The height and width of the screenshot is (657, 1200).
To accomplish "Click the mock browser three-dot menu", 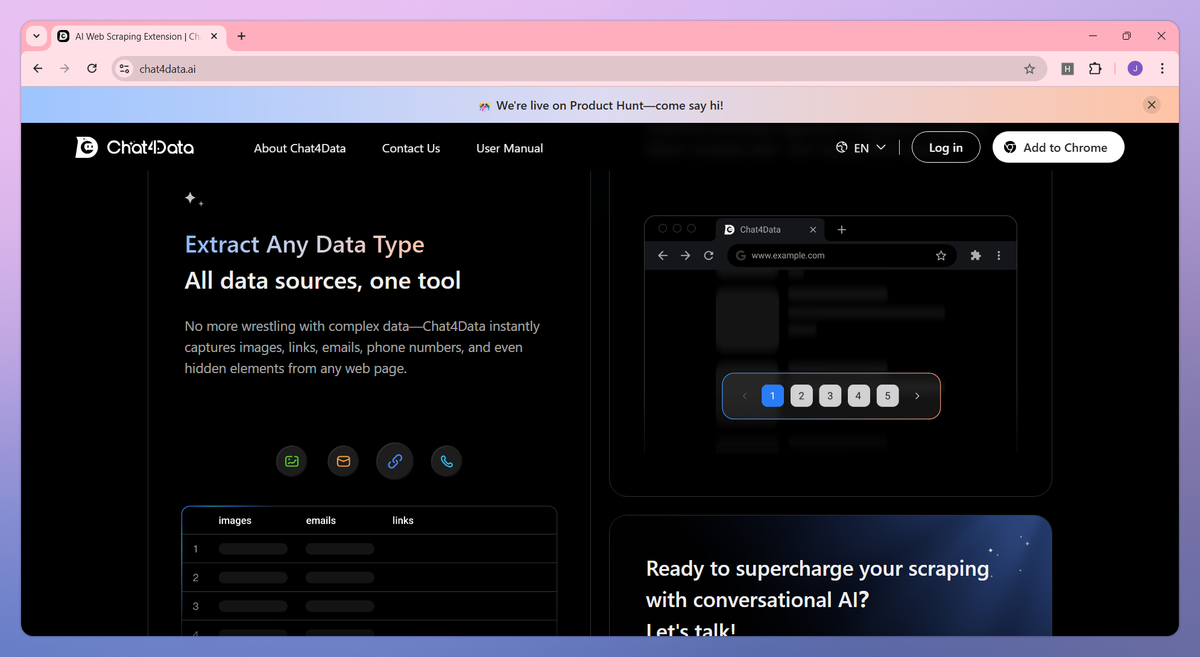I will click(998, 256).
